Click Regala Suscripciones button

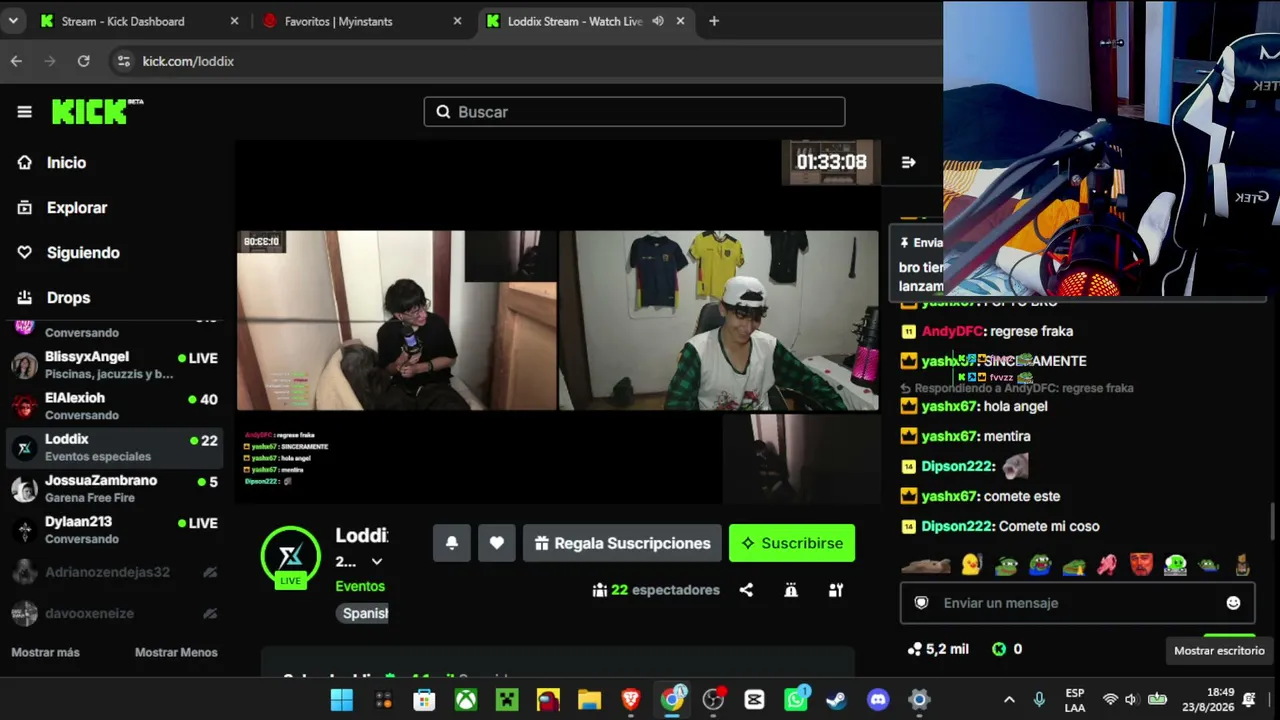coord(622,543)
